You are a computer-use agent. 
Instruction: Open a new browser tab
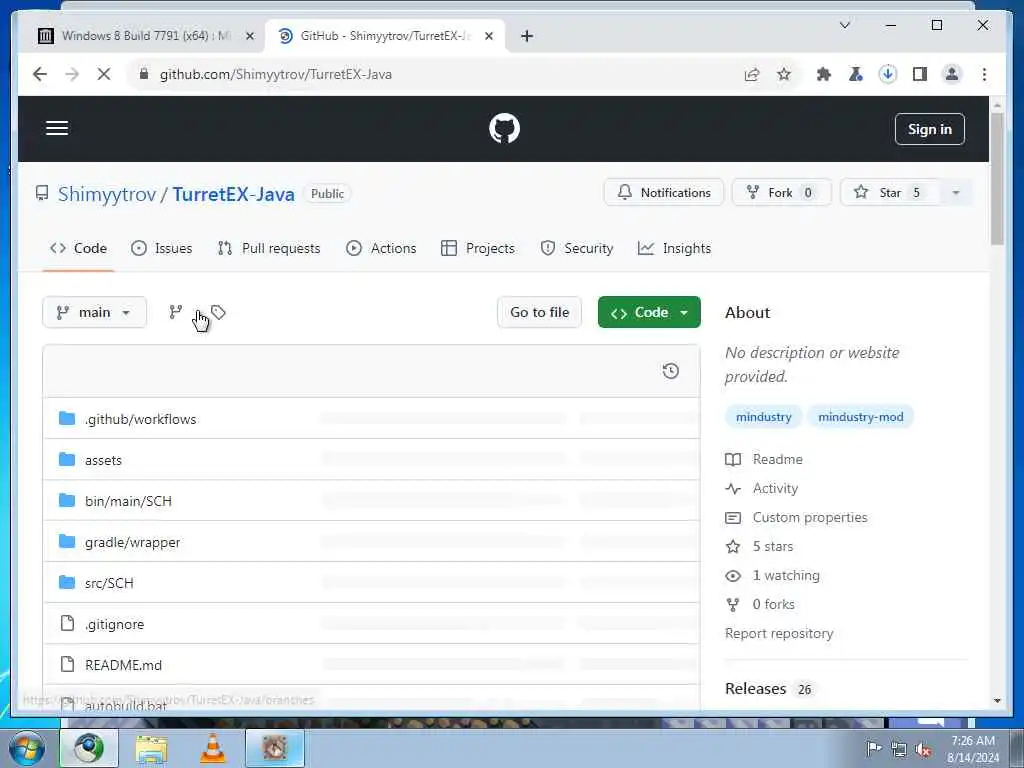(x=526, y=36)
